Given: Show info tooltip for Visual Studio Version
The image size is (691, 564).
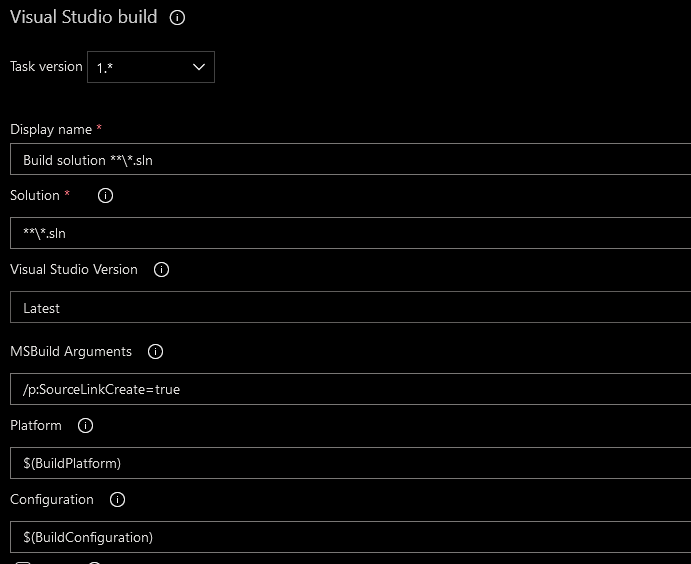Looking at the screenshot, I should click(x=161, y=270).
